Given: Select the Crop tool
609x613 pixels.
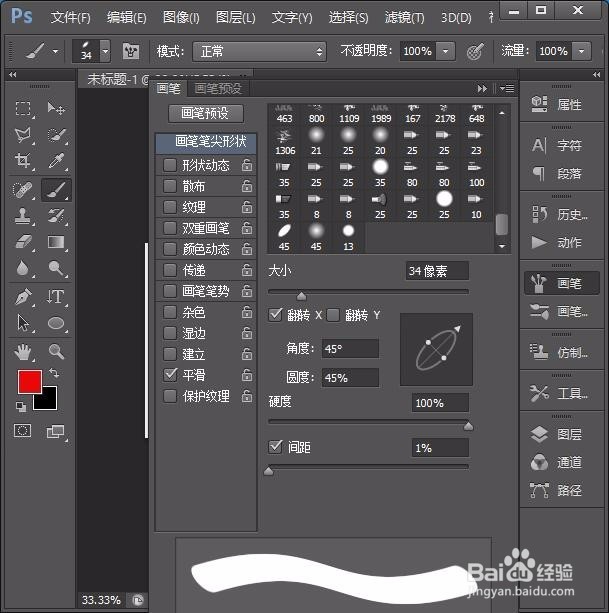Looking at the screenshot, I should tap(23, 161).
